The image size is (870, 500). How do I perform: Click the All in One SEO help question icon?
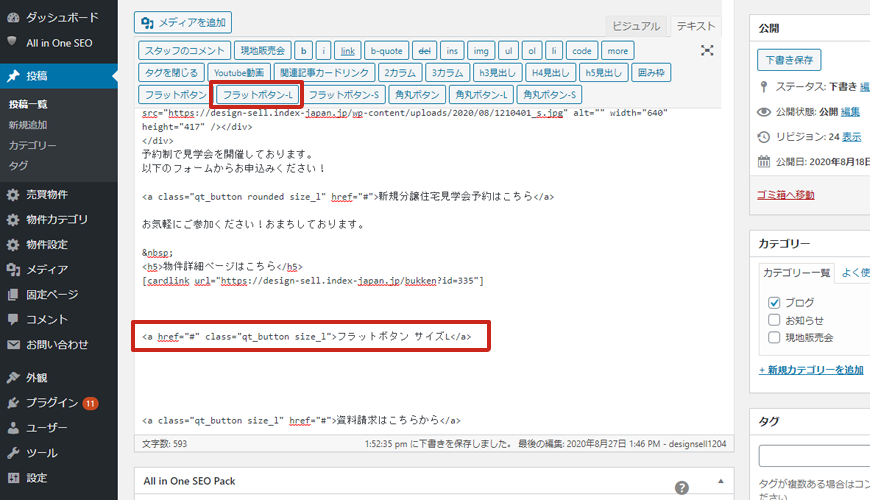tap(682, 488)
